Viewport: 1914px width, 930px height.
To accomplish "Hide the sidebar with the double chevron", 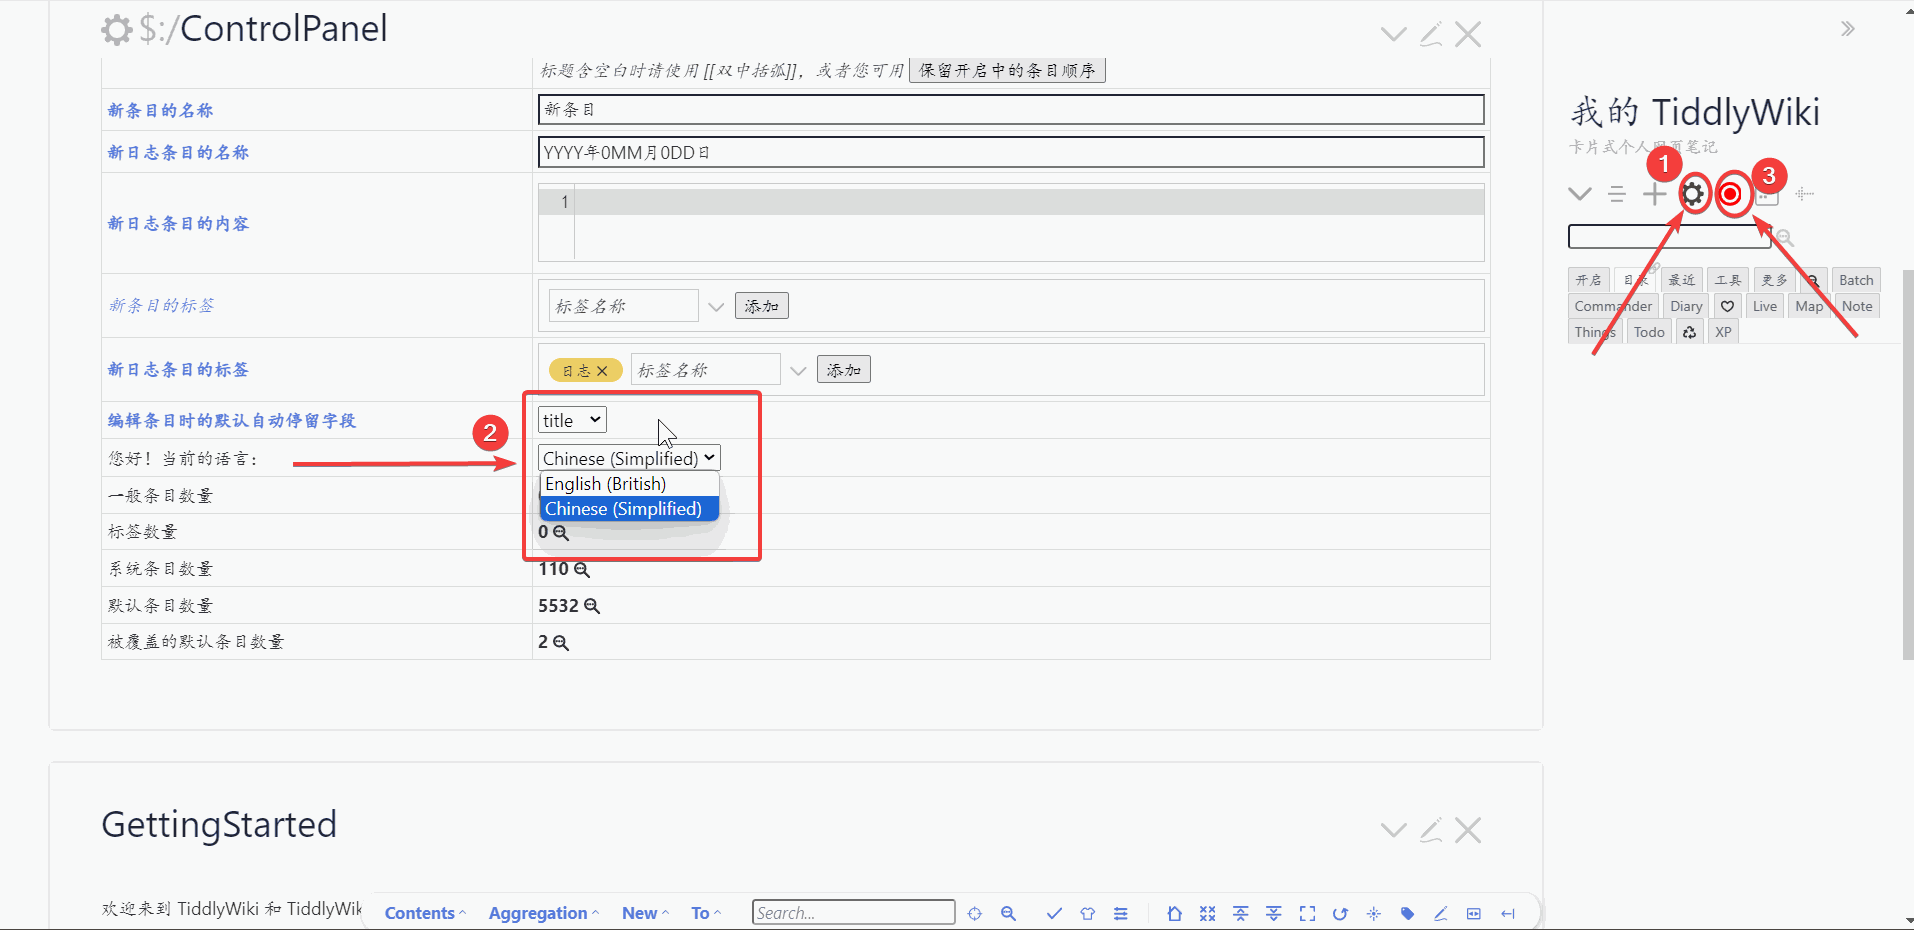I will (x=1848, y=29).
